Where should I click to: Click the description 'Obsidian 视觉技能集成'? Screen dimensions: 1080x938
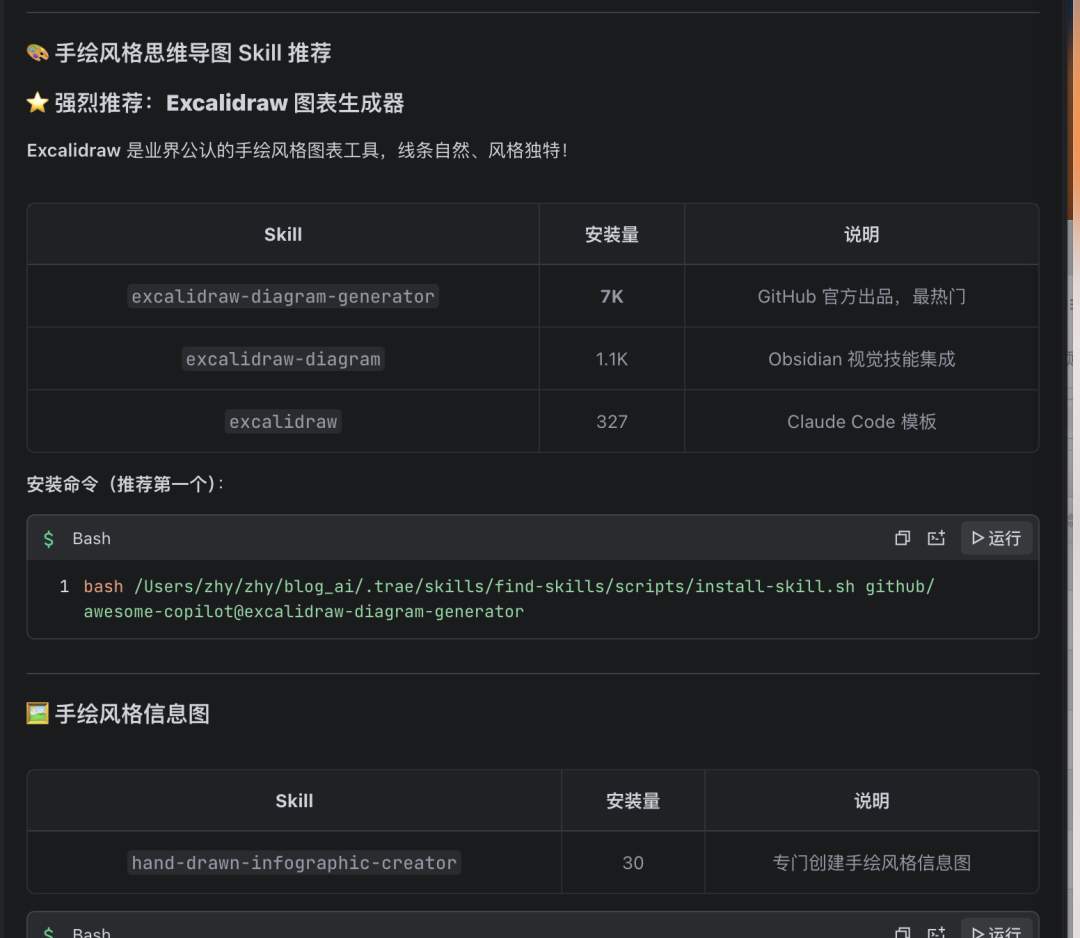[x=862, y=359]
